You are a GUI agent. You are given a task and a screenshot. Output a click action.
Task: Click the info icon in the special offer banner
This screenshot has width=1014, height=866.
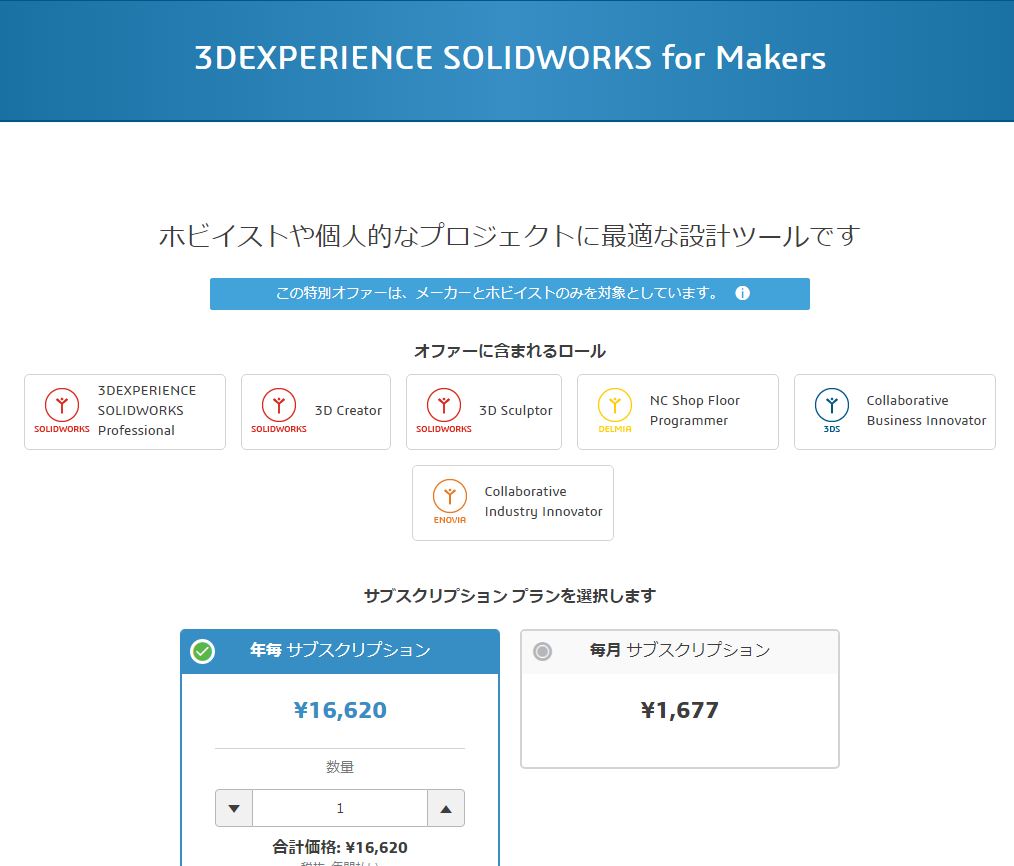click(742, 293)
